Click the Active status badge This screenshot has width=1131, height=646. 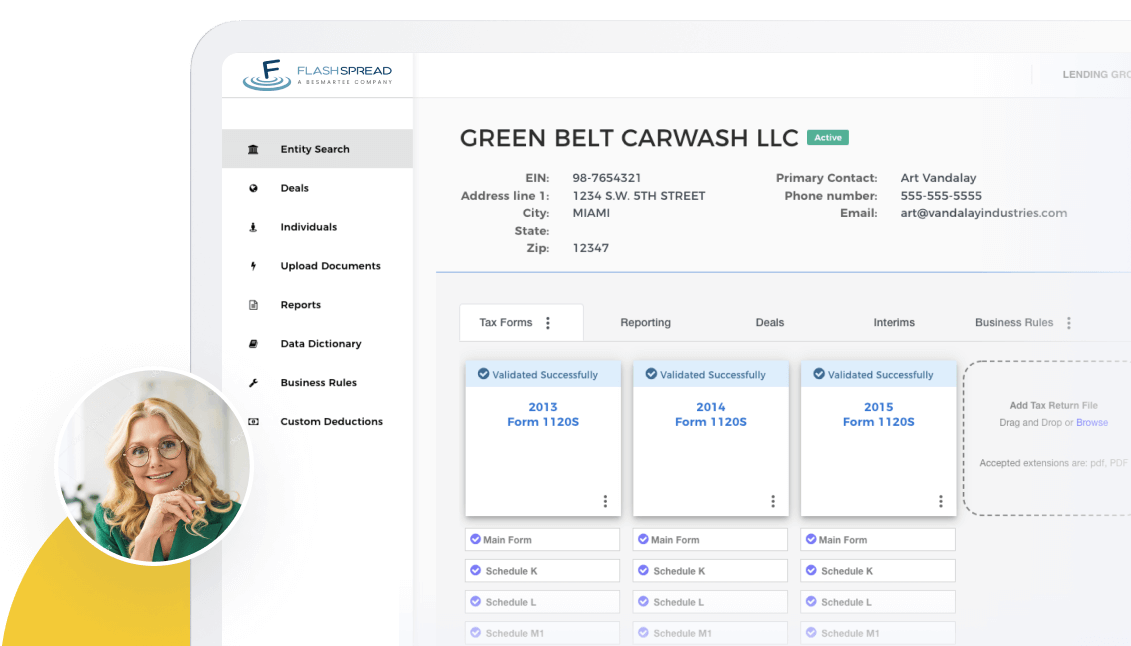[x=827, y=138]
